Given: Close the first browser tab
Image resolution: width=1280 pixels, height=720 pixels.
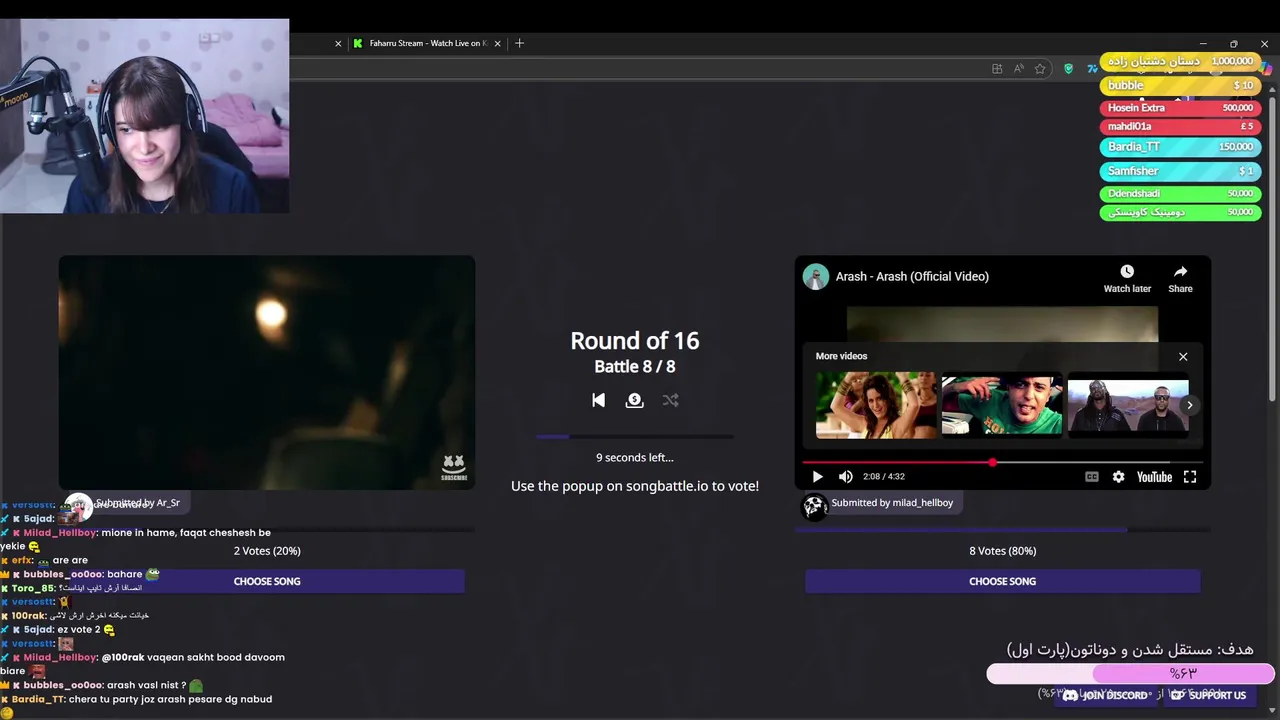Looking at the screenshot, I should pos(338,43).
